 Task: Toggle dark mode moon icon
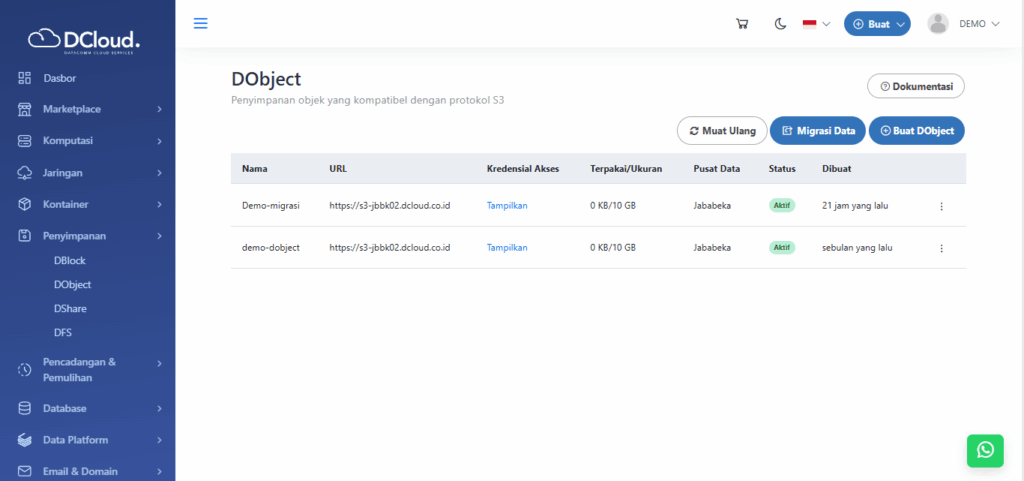coord(780,24)
